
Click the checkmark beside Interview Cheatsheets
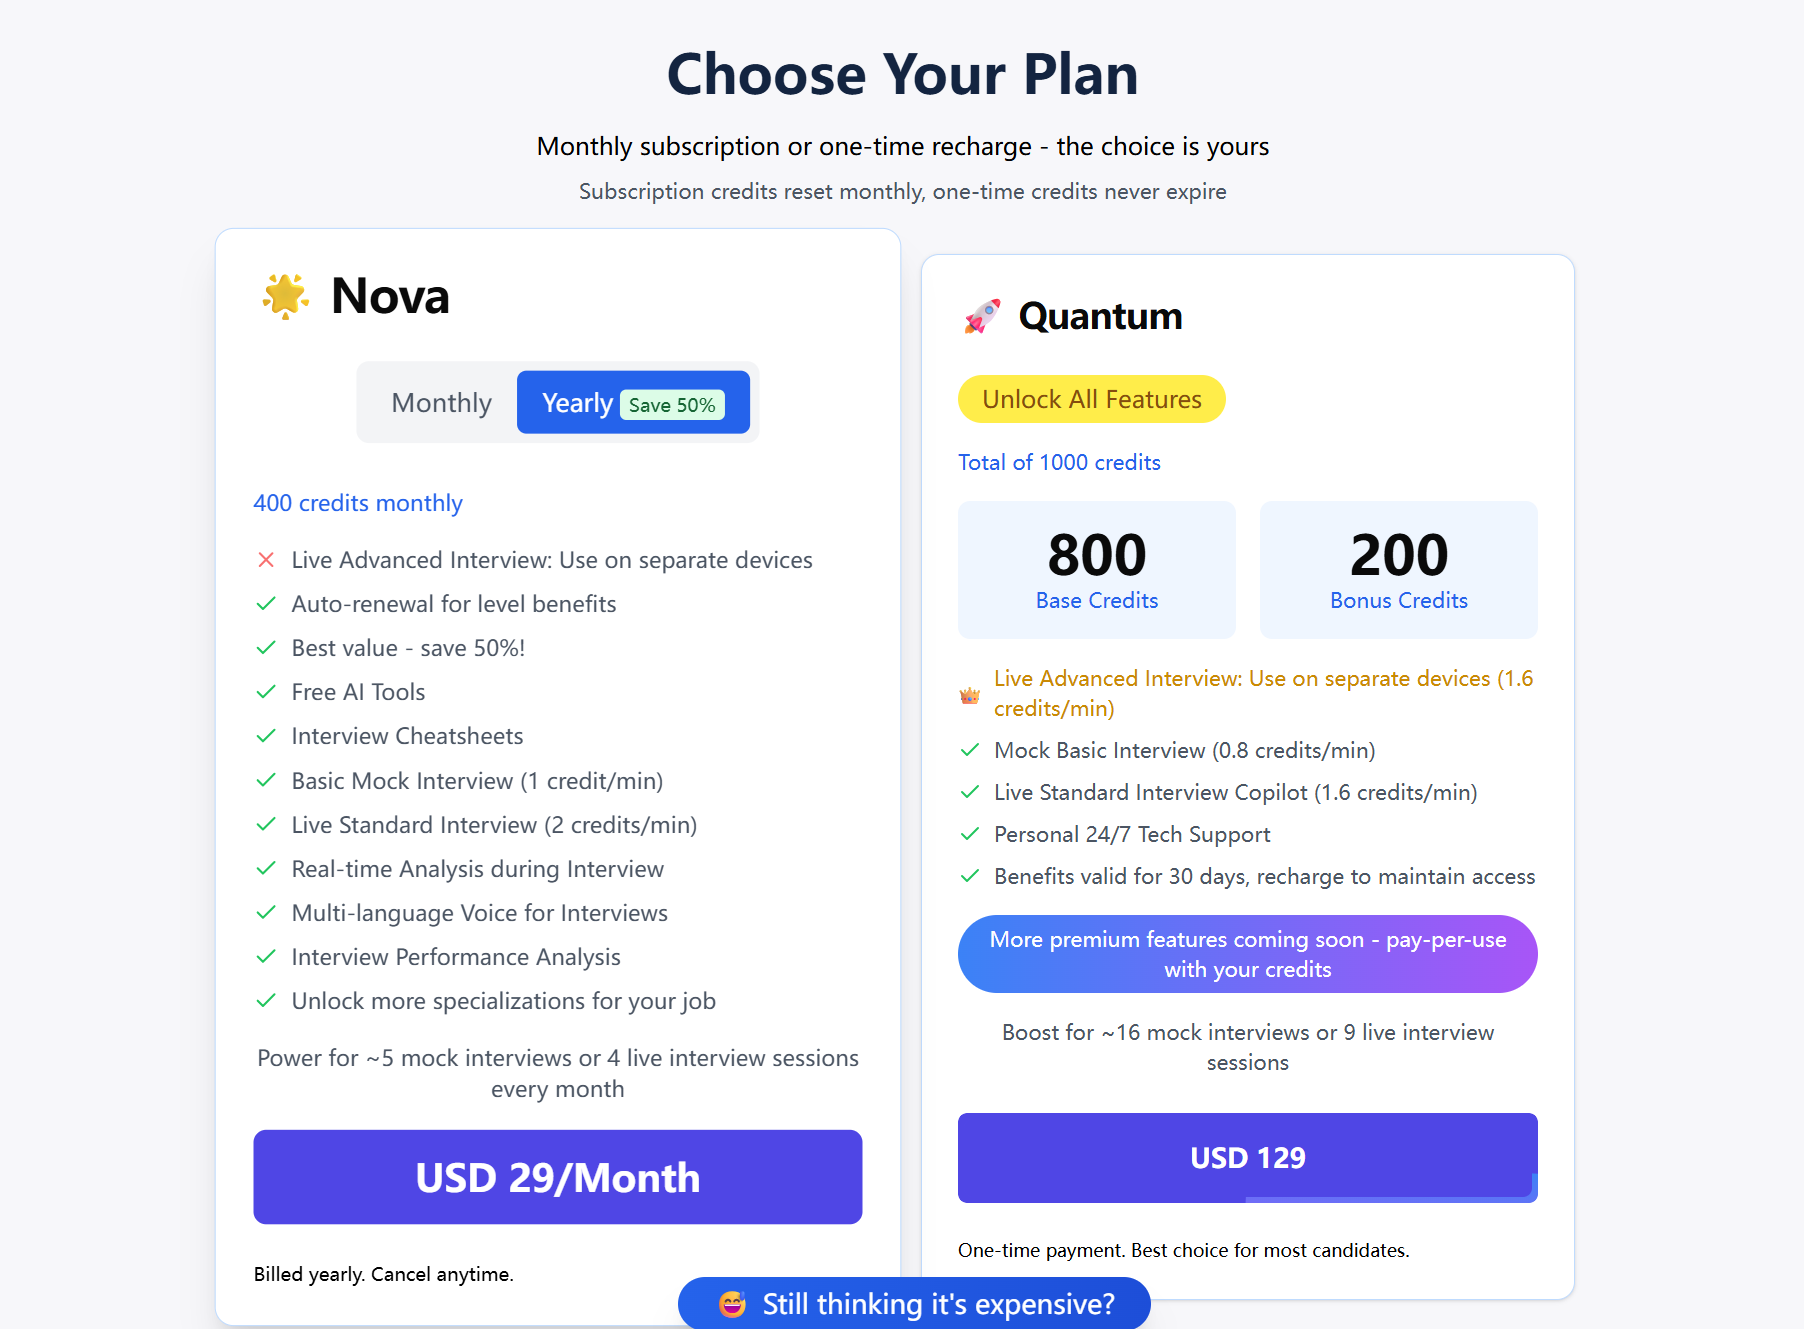coord(266,736)
